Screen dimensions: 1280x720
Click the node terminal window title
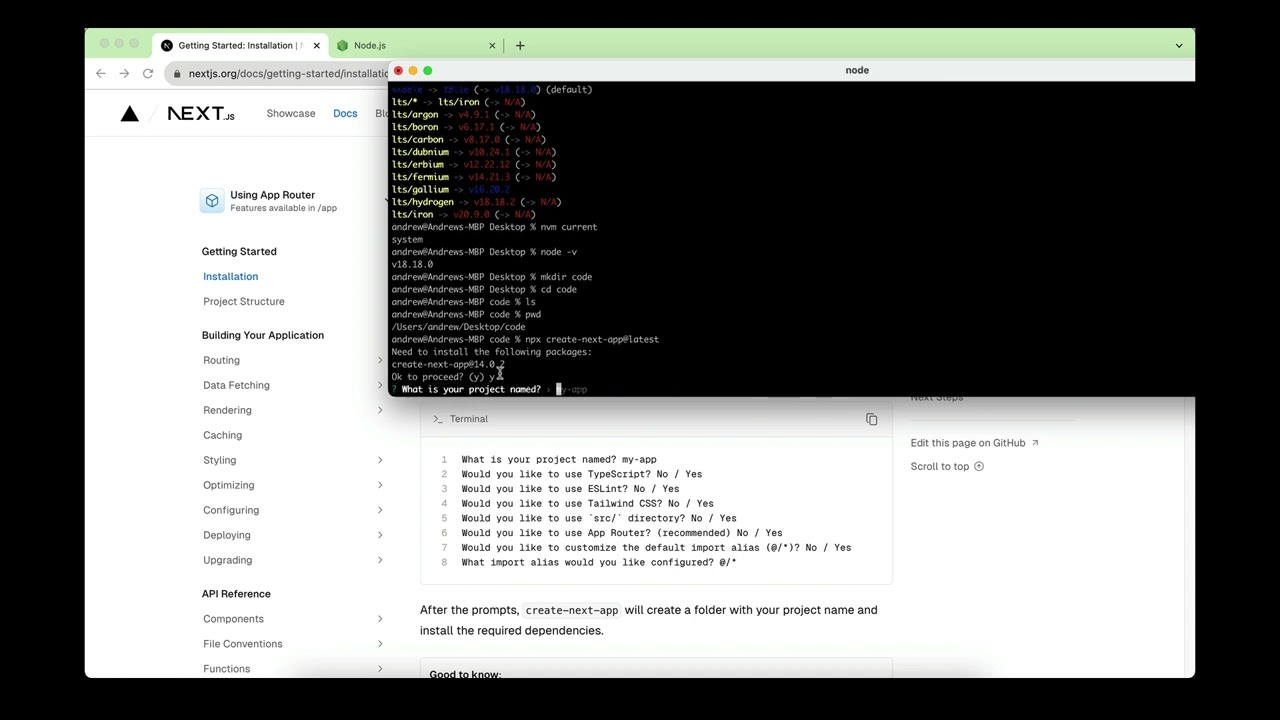(x=857, y=70)
